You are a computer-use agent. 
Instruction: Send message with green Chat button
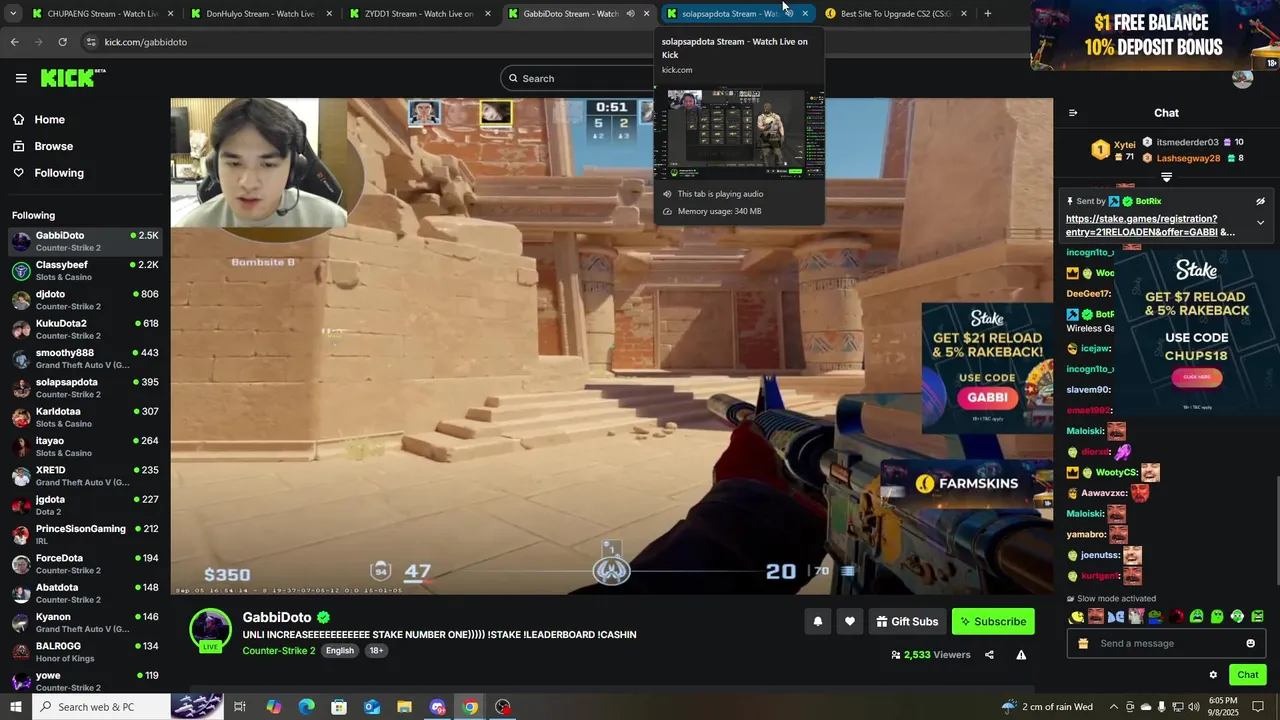(1247, 675)
